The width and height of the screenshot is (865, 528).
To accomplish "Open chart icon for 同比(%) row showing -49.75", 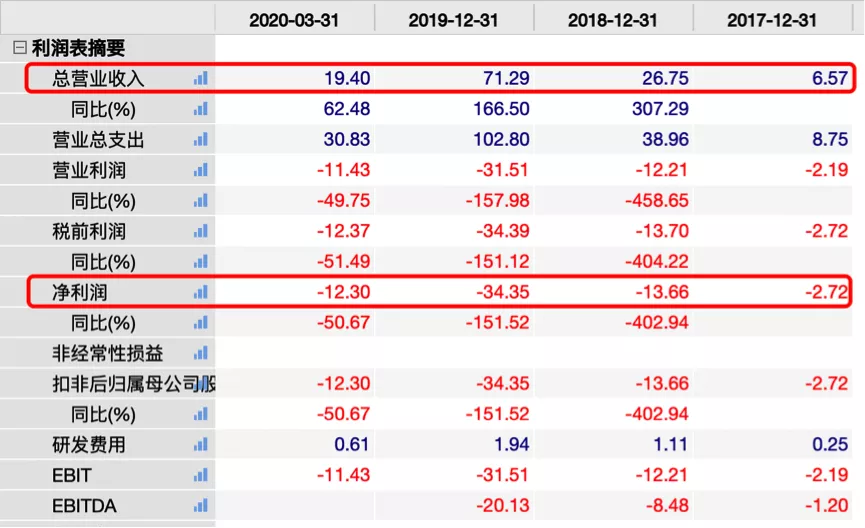I will pyautogui.click(x=201, y=200).
